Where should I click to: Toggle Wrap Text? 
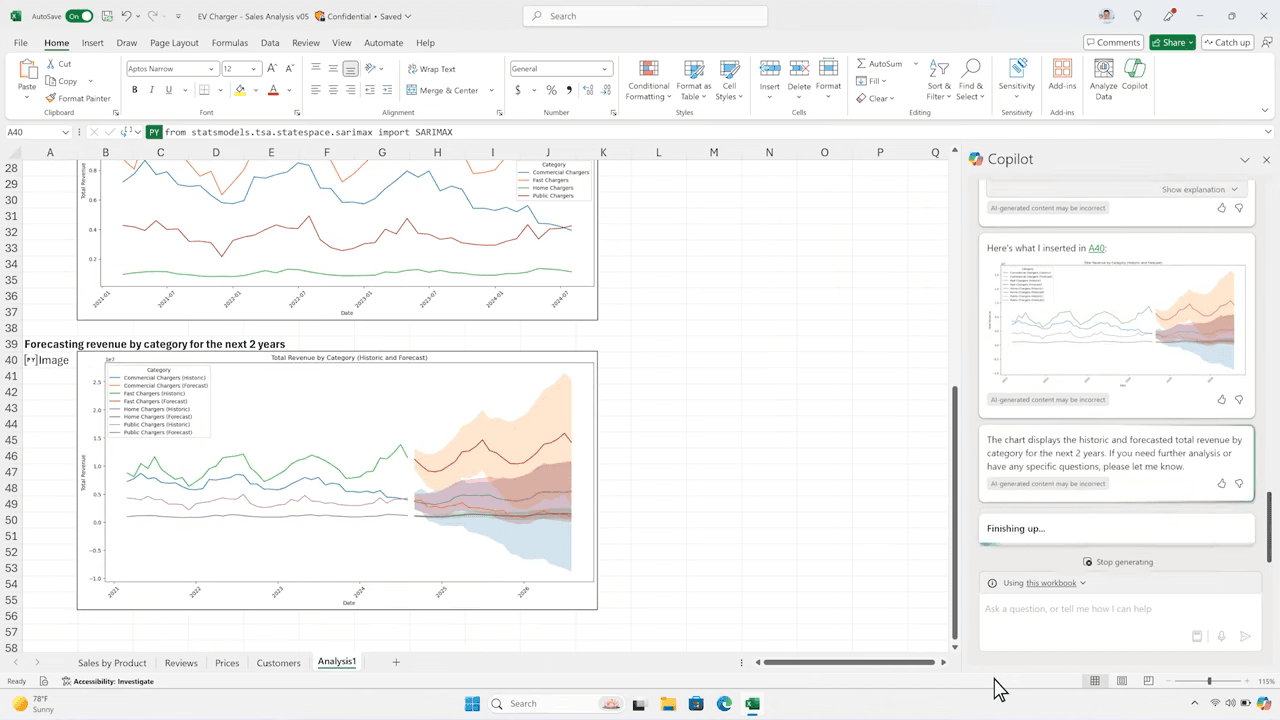(x=431, y=69)
